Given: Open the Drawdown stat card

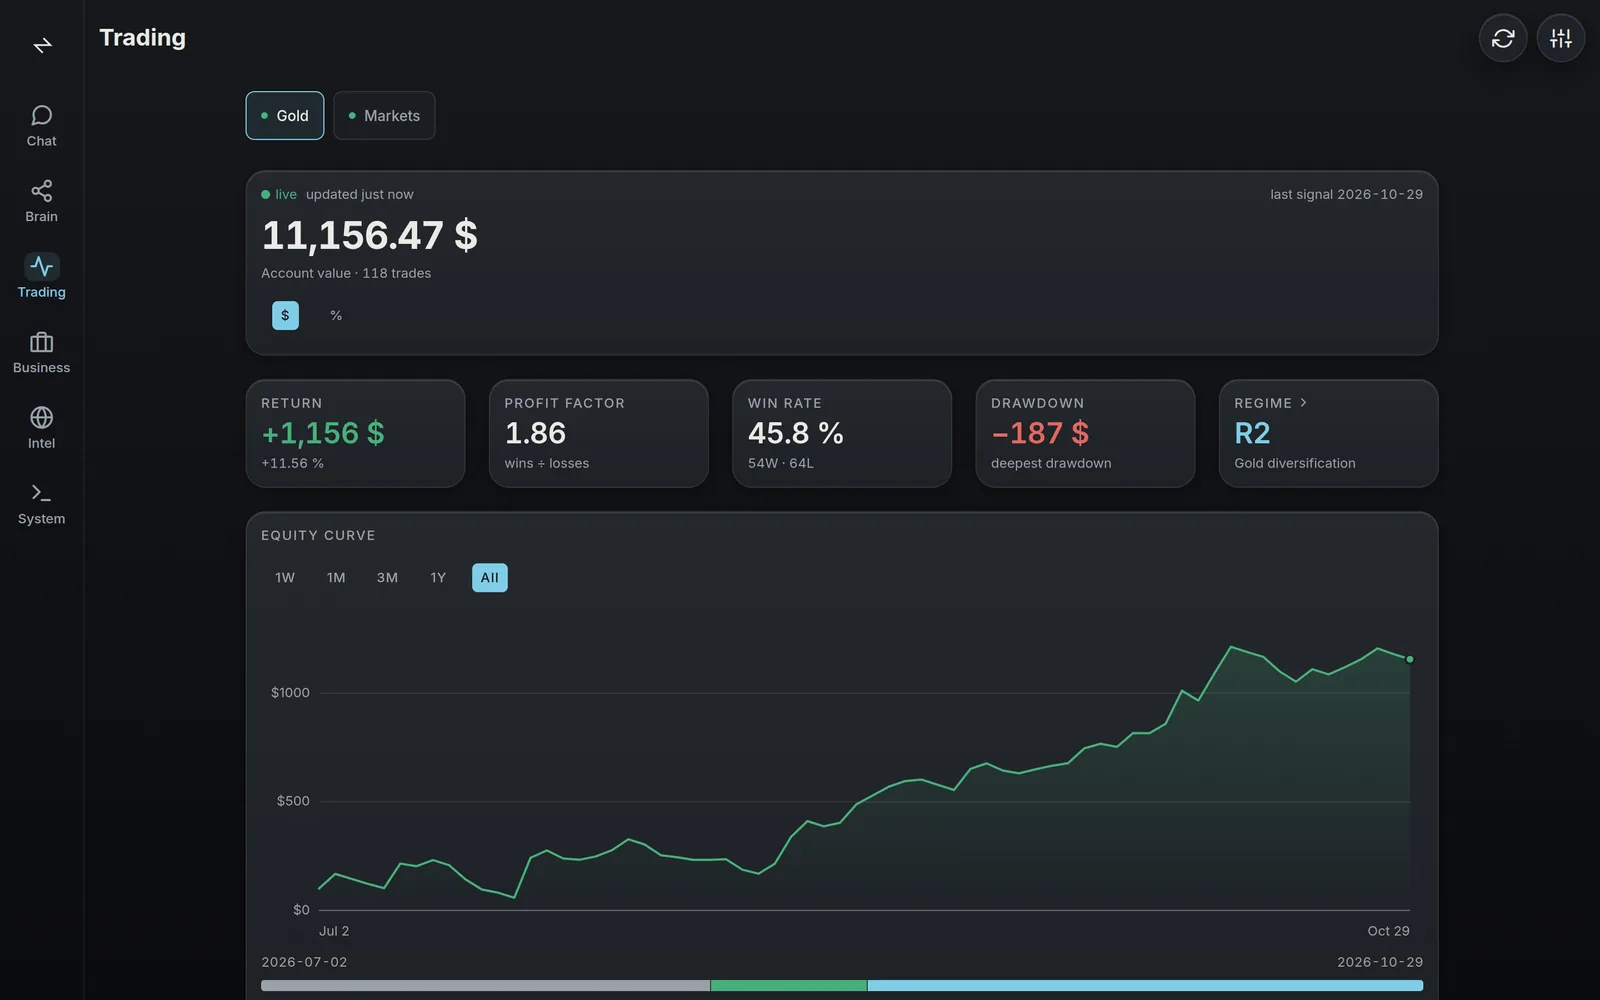Looking at the screenshot, I should click(1085, 433).
